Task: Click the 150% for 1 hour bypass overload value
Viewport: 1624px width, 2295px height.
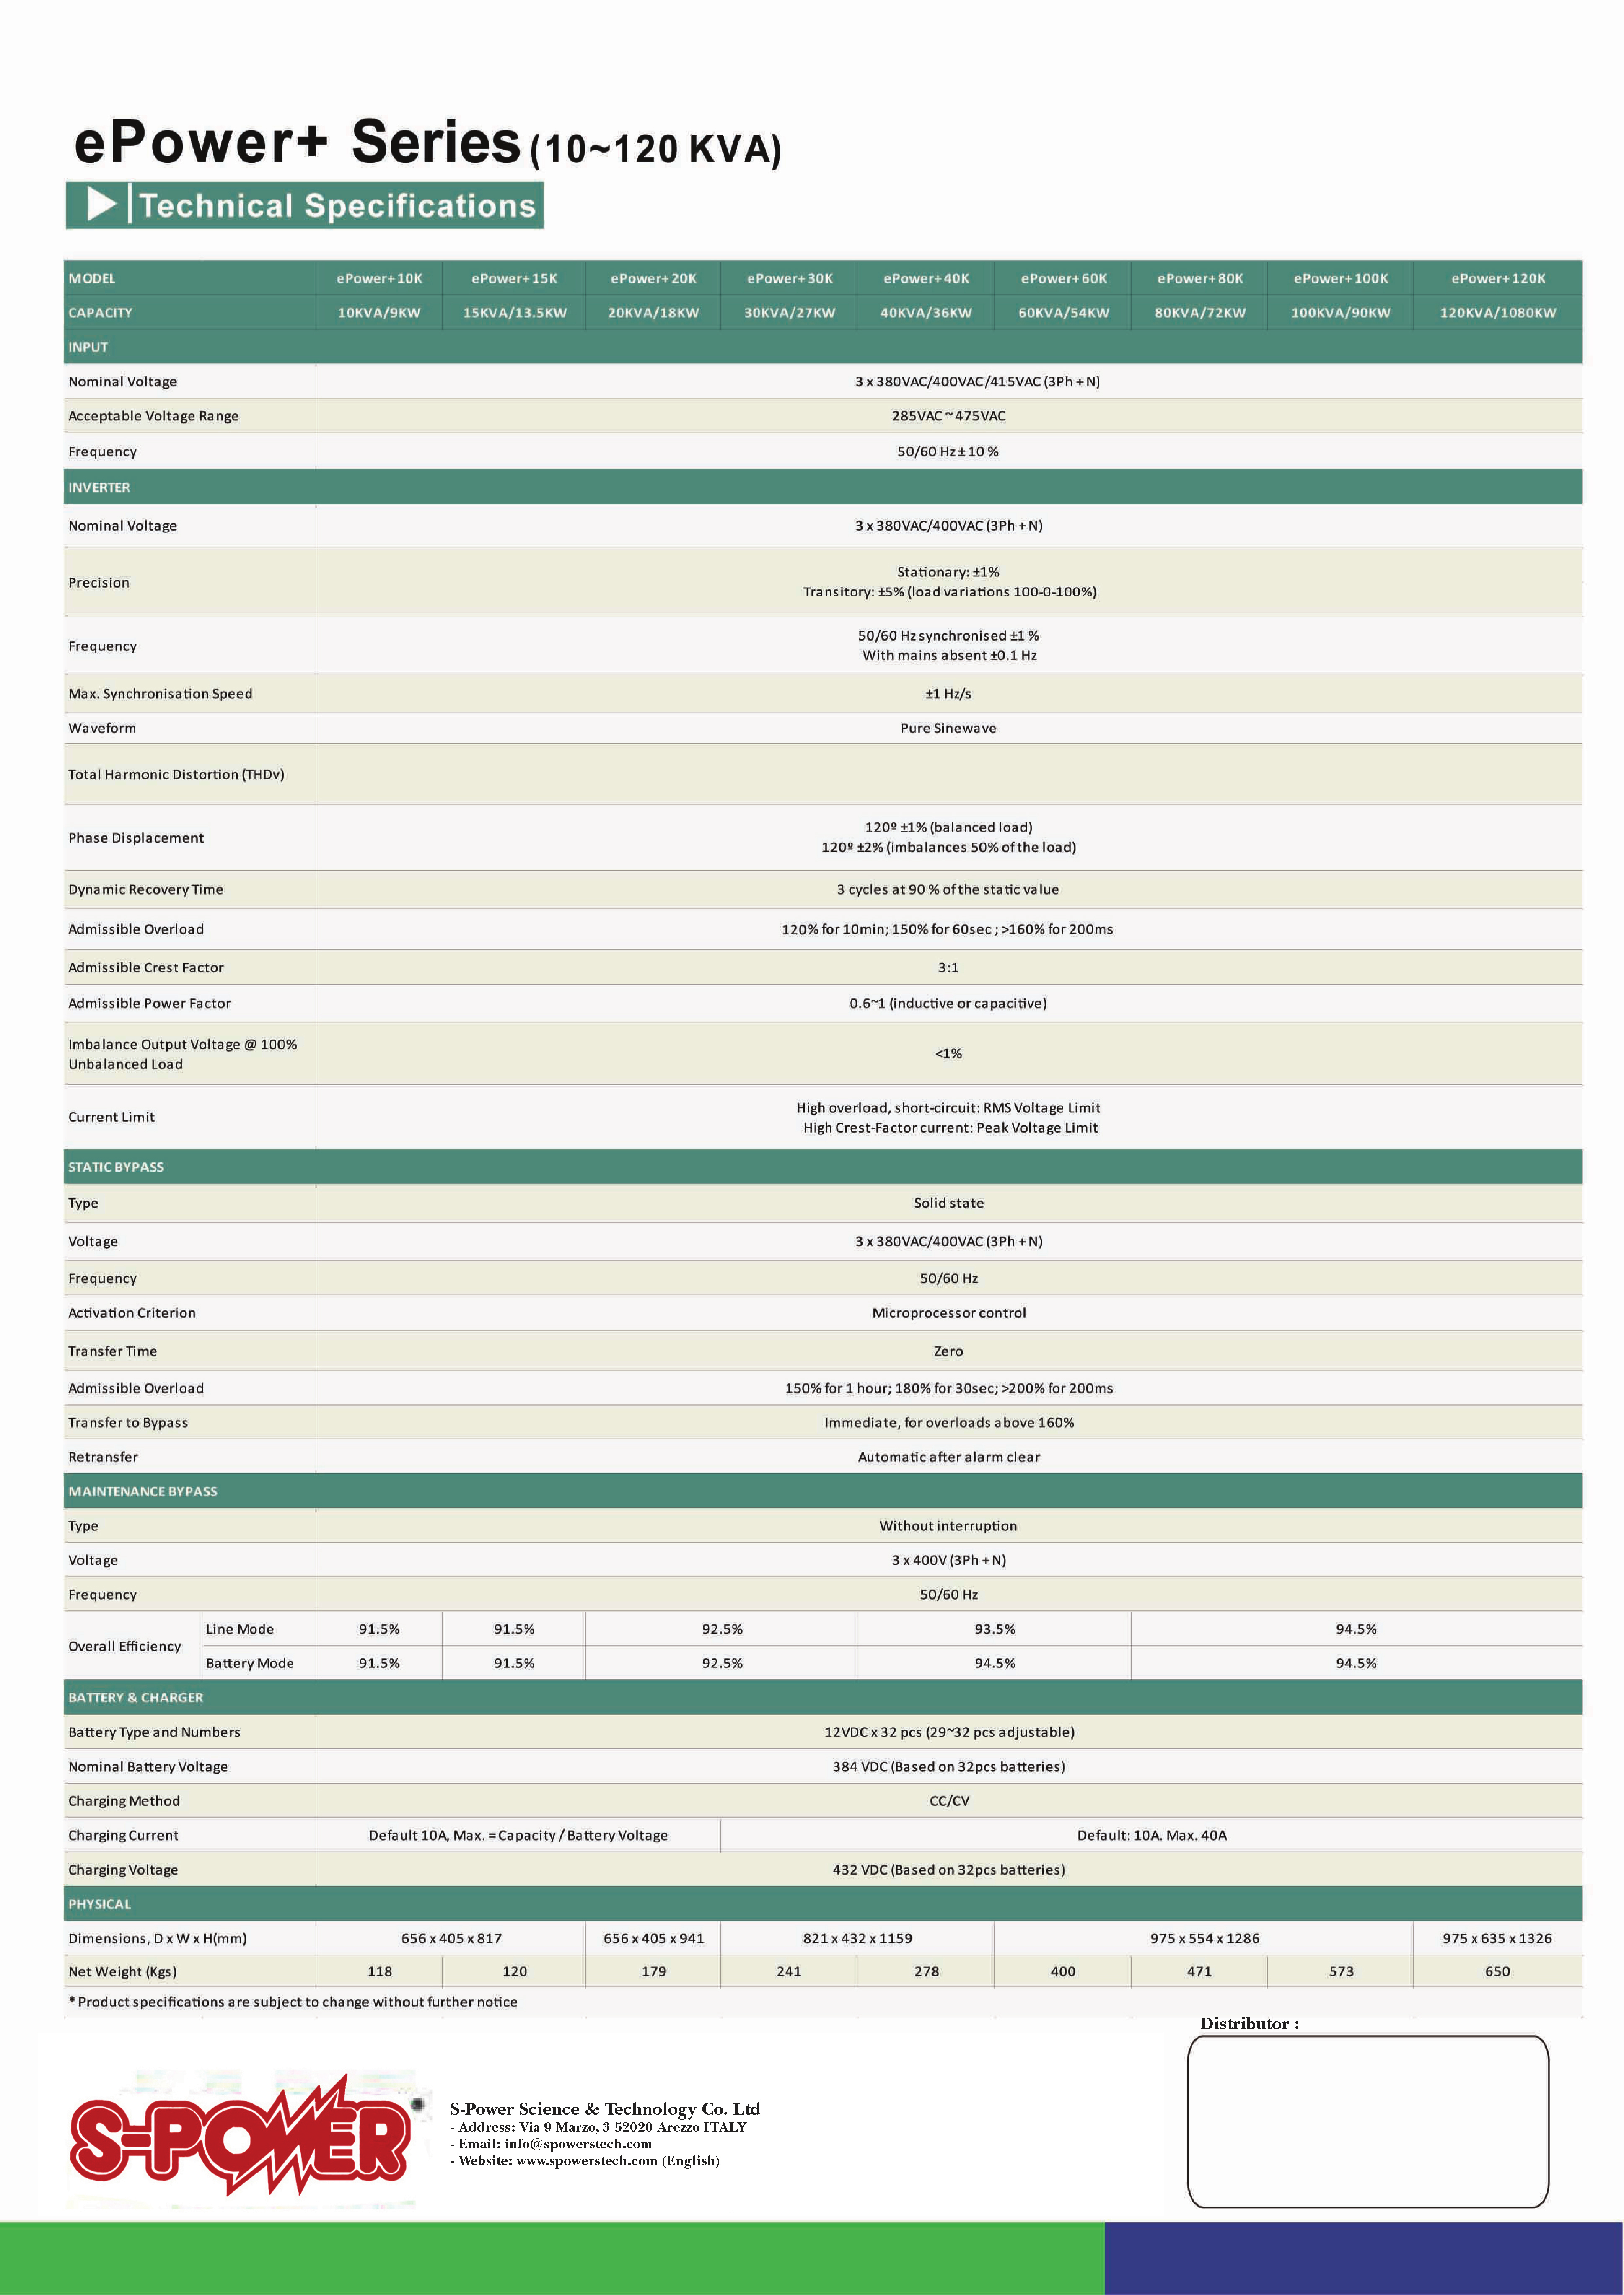Action: tap(948, 1388)
